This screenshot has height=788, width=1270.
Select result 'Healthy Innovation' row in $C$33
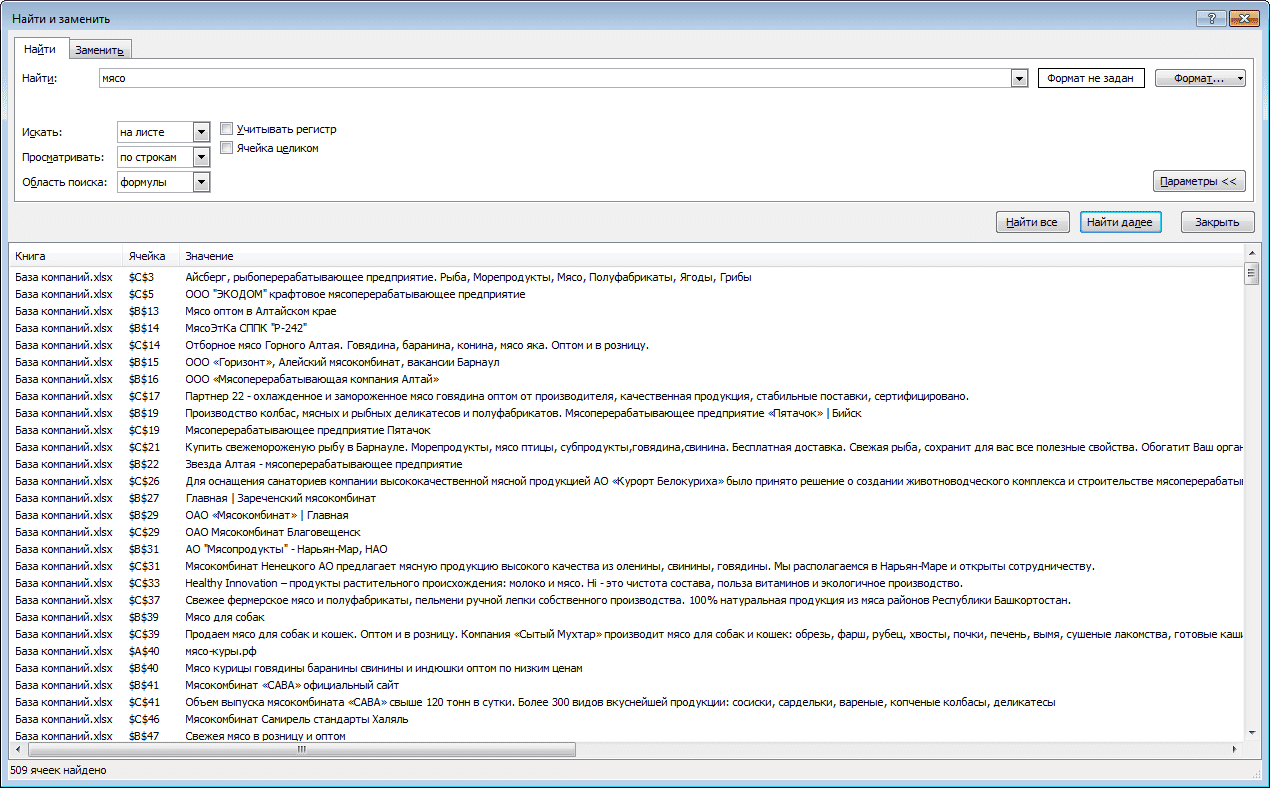click(626, 583)
